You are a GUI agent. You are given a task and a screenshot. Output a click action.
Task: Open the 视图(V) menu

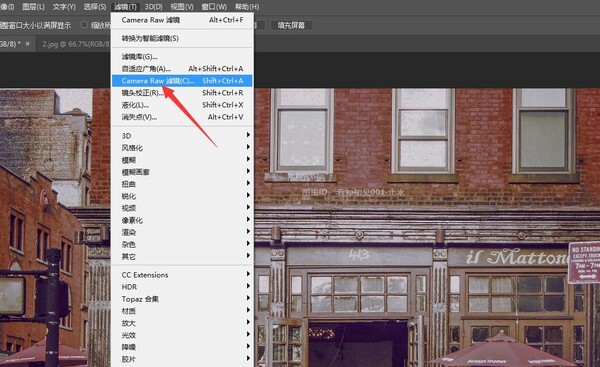click(182, 7)
